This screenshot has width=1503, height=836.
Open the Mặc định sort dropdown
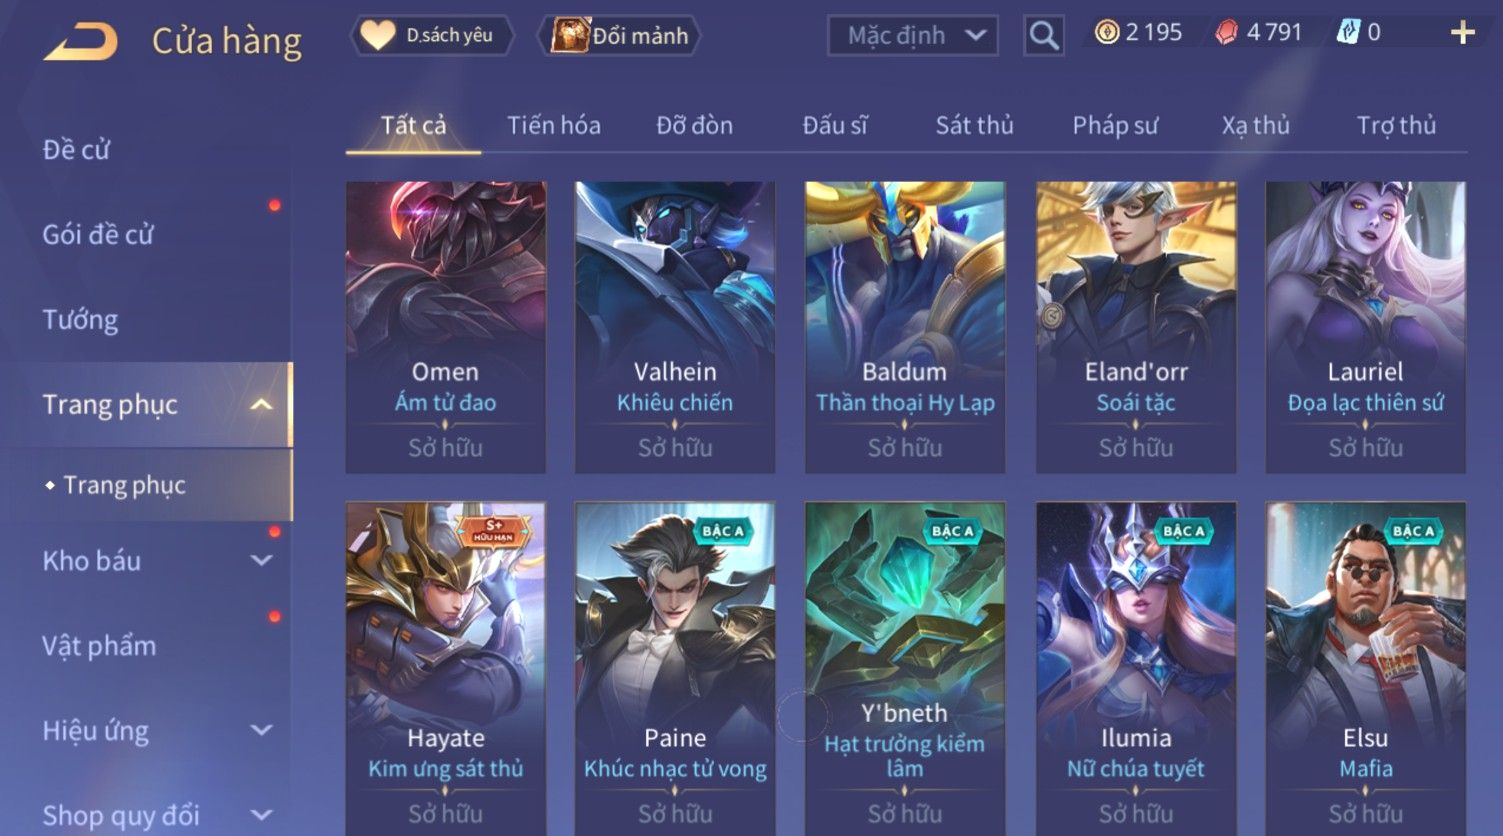(912, 36)
